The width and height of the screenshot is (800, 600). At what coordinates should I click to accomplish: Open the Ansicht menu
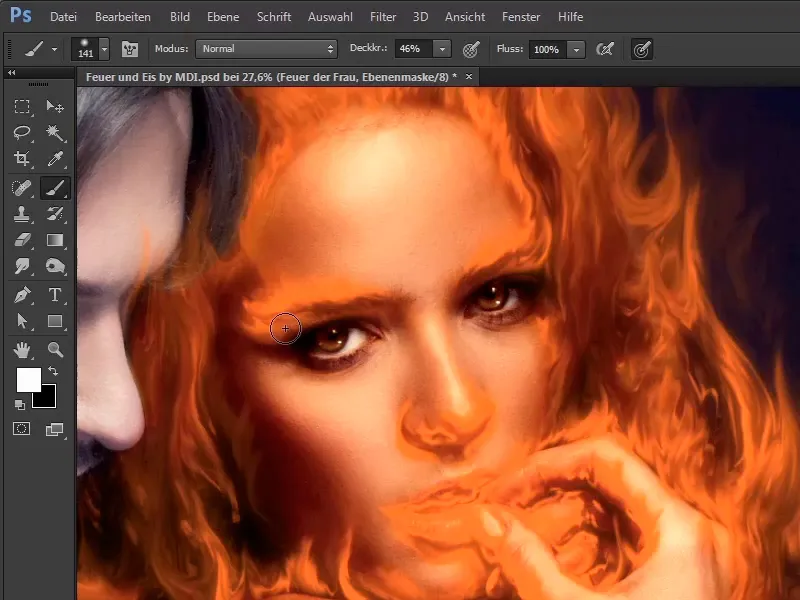[x=465, y=17]
